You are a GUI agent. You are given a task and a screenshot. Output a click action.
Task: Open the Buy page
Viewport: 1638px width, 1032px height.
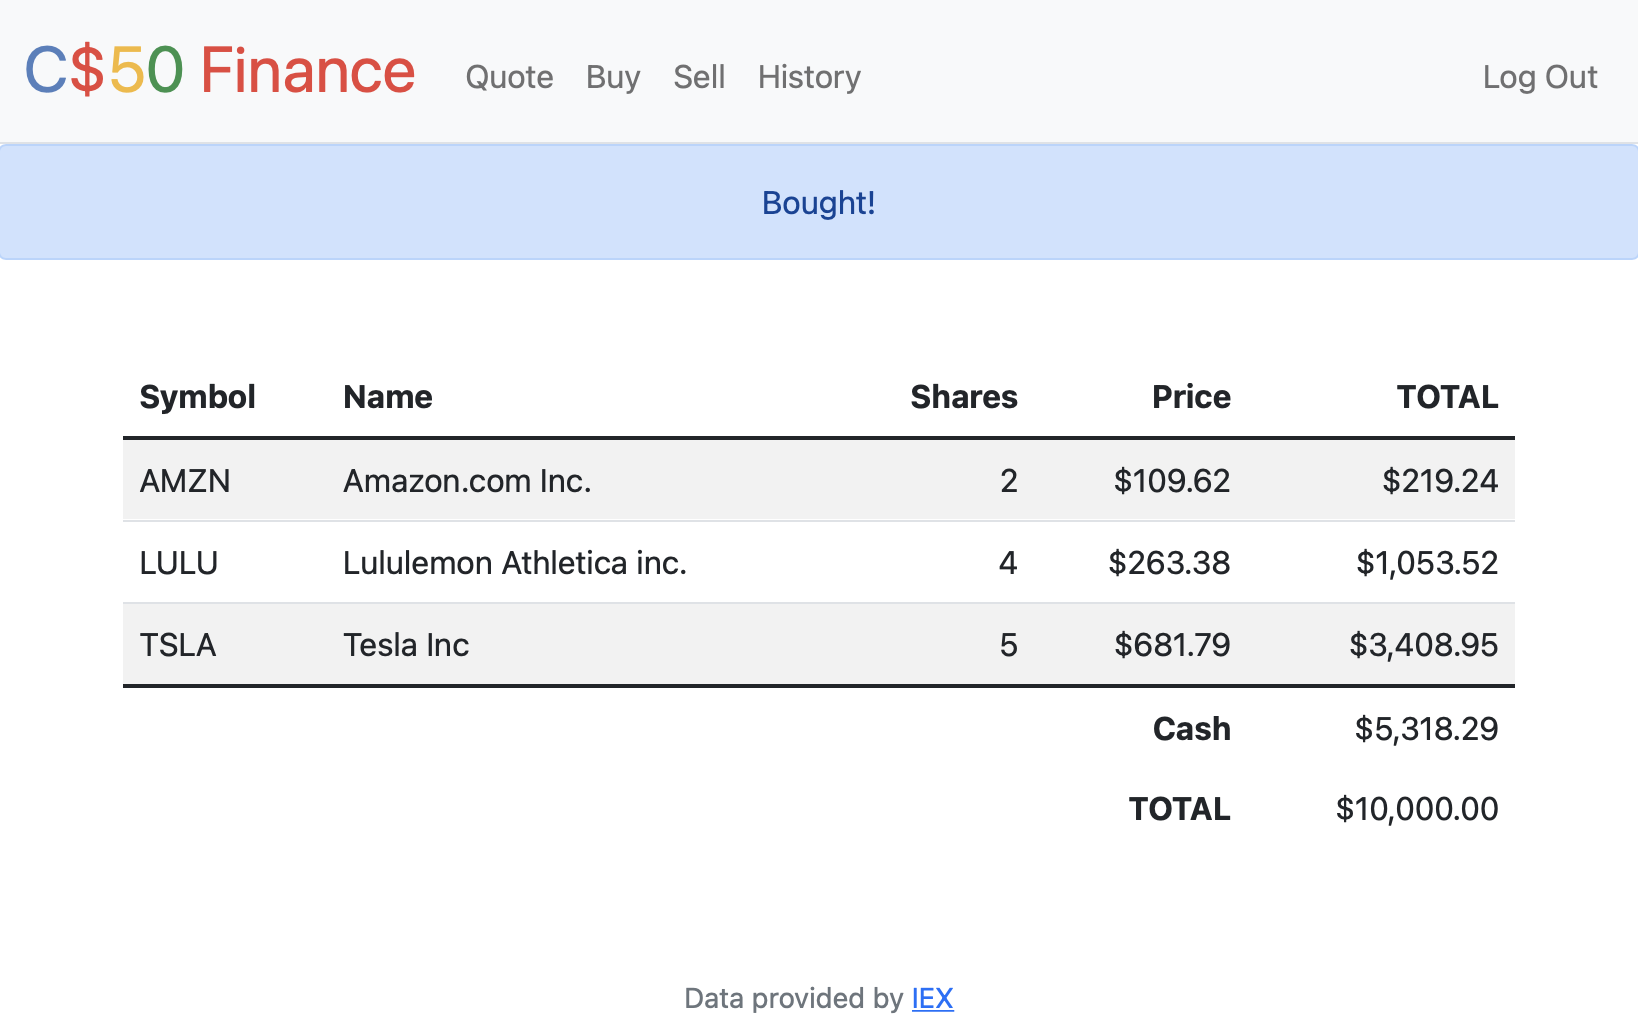(x=613, y=77)
